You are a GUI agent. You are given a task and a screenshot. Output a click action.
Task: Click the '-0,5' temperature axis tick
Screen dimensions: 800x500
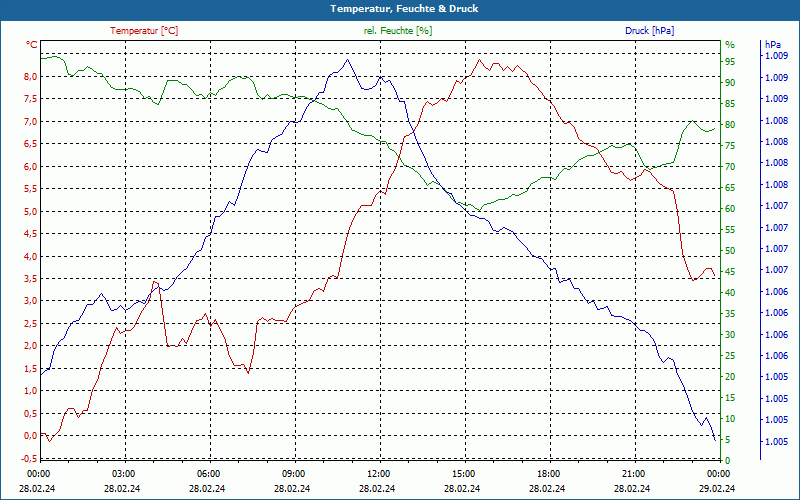[x=30, y=458]
